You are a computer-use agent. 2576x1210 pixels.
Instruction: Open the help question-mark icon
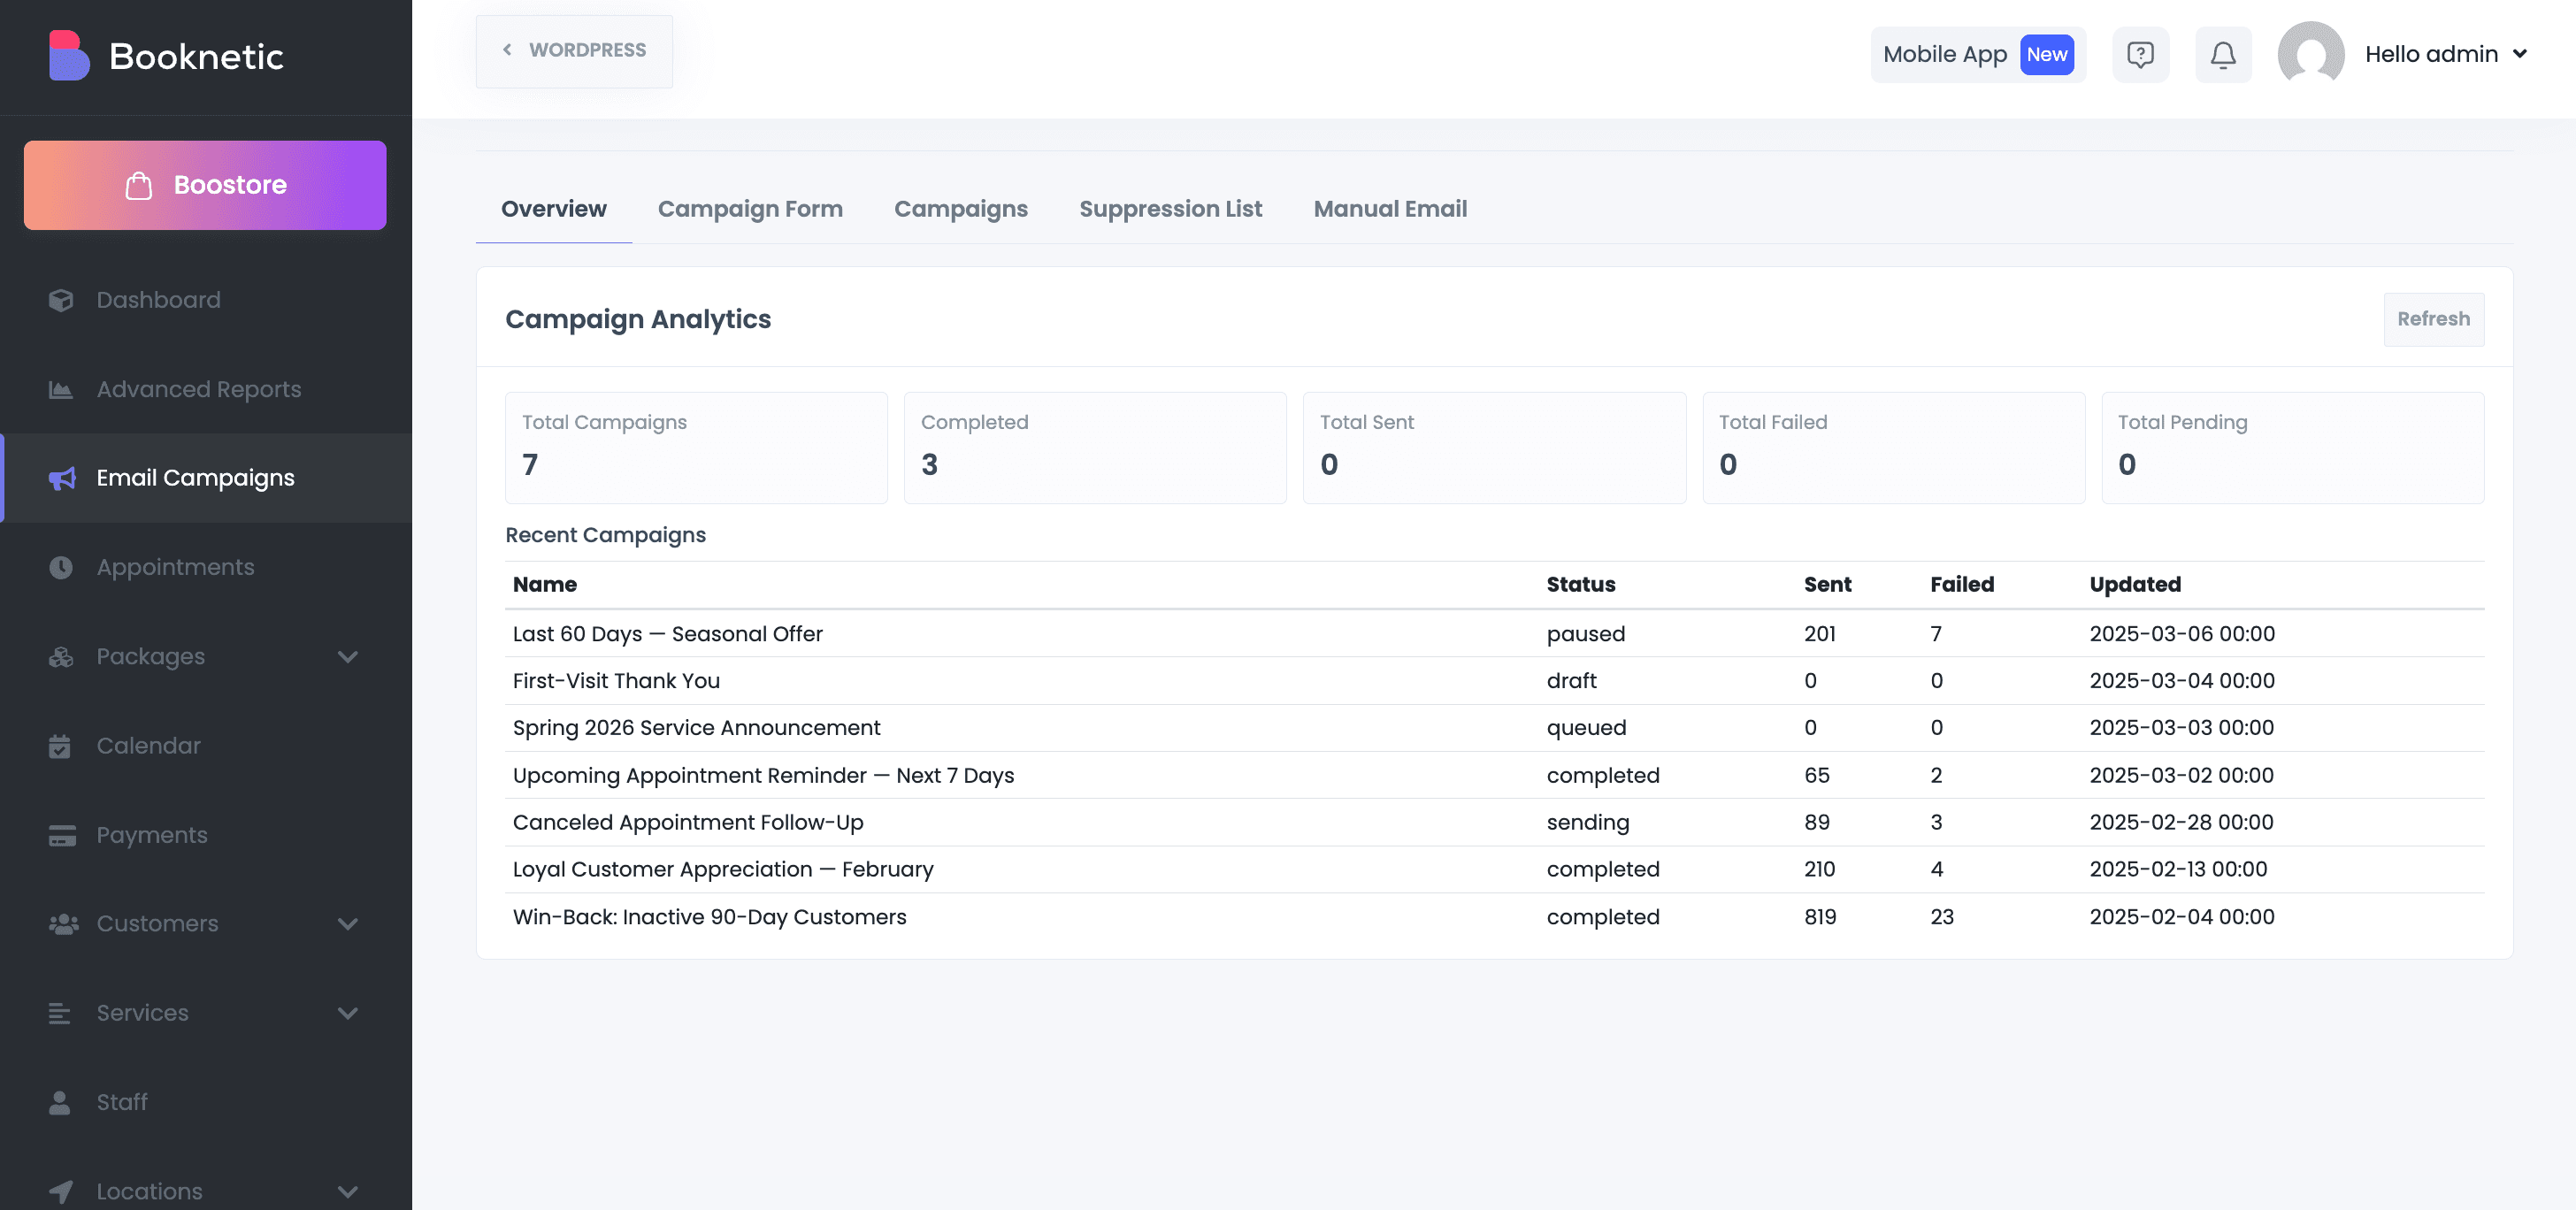2140,54
